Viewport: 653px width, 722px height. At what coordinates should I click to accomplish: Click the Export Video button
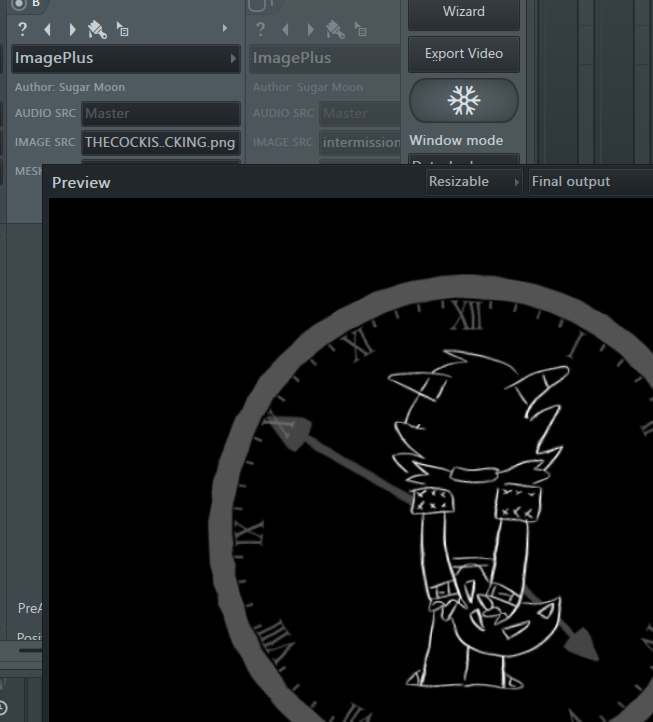point(464,54)
